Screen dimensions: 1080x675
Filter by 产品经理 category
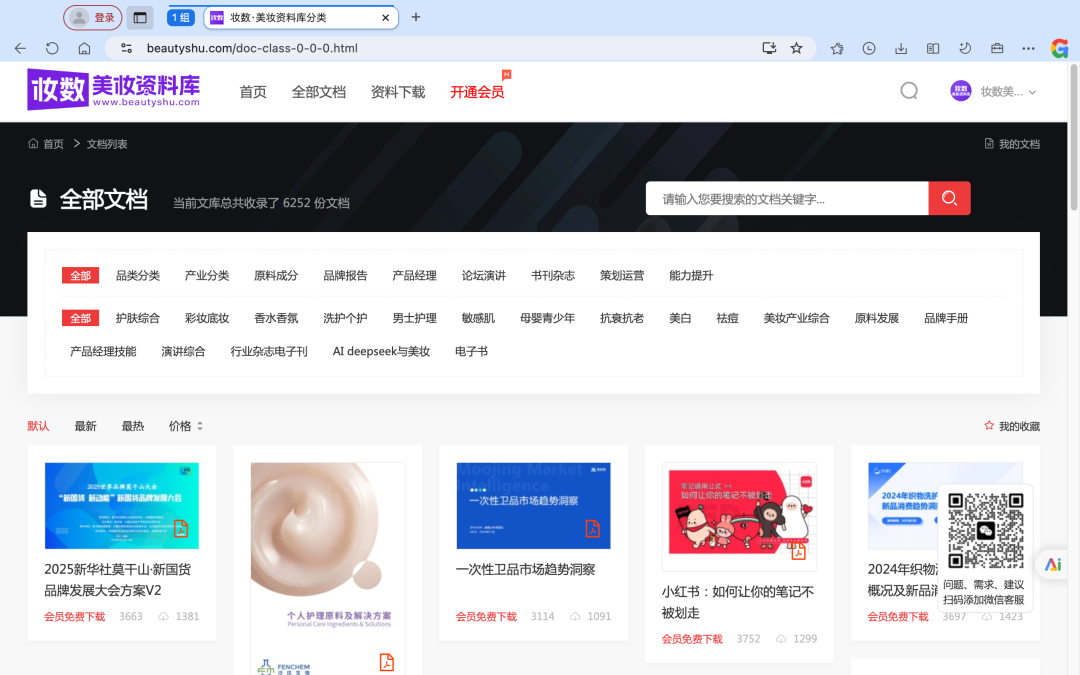click(x=415, y=276)
